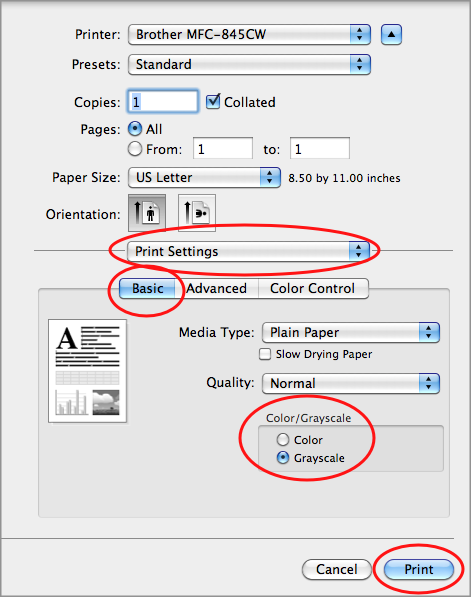
Task: Enable Slow Drying Paper checkbox
Action: pos(265,354)
